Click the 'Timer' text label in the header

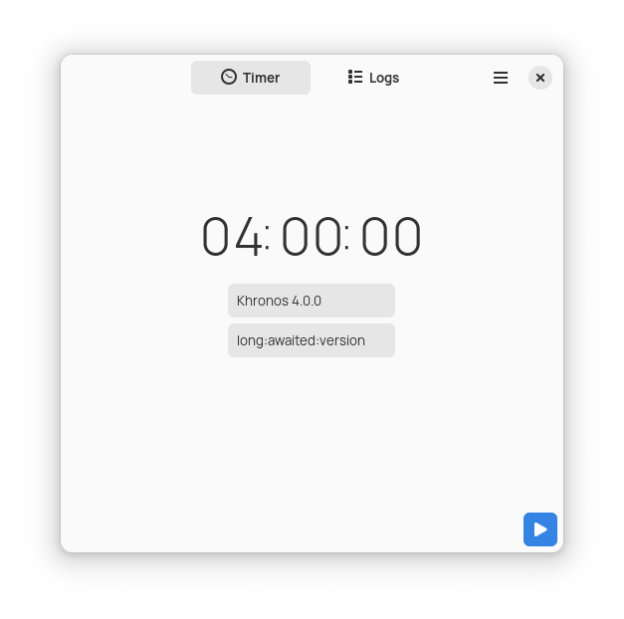(261, 78)
